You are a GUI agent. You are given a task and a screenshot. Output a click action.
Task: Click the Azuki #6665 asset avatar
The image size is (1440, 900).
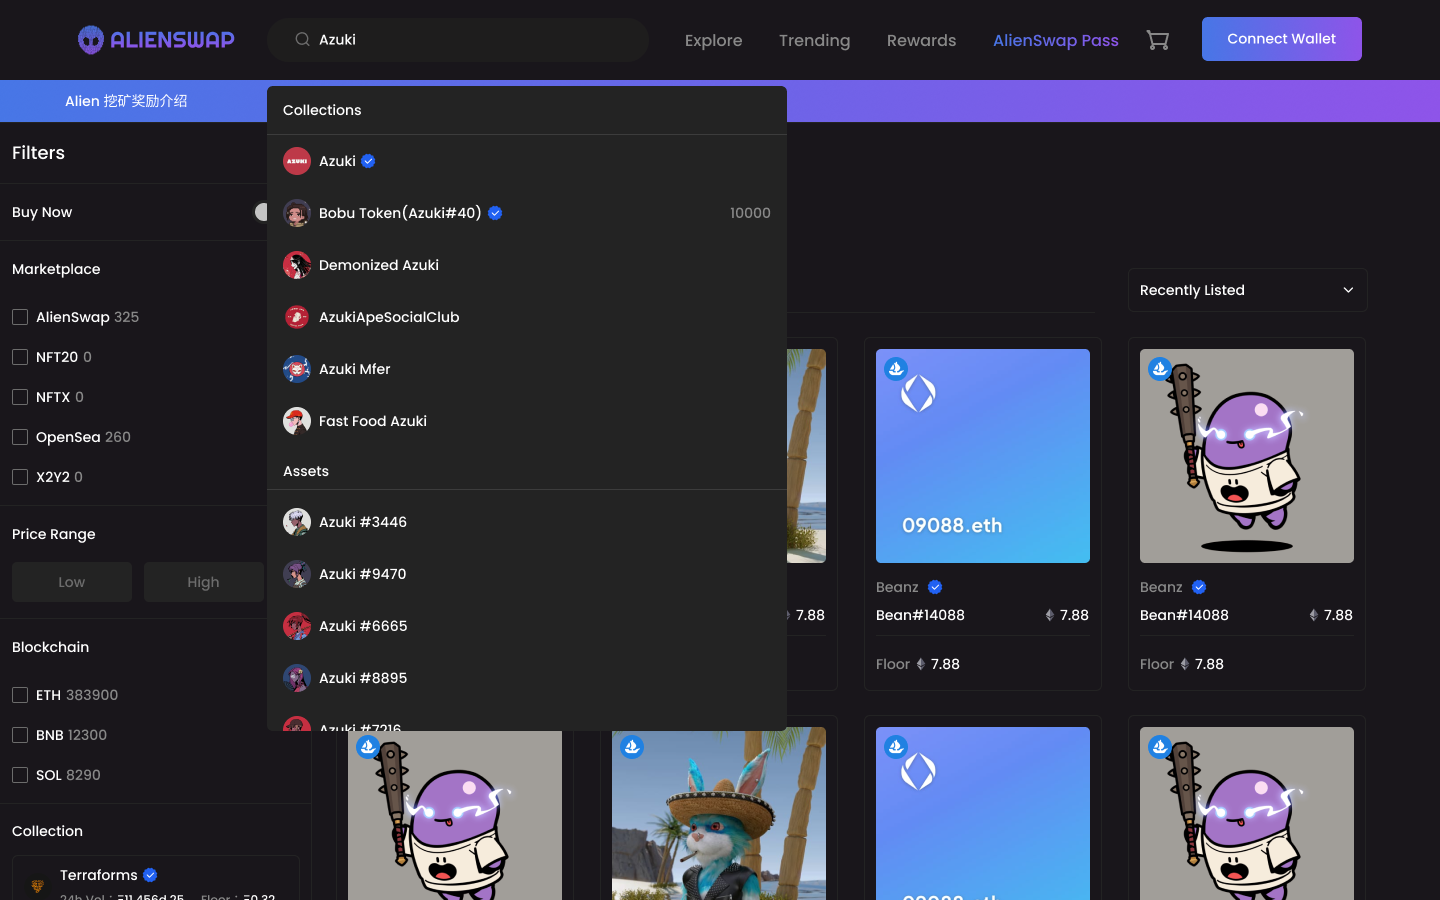297,626
